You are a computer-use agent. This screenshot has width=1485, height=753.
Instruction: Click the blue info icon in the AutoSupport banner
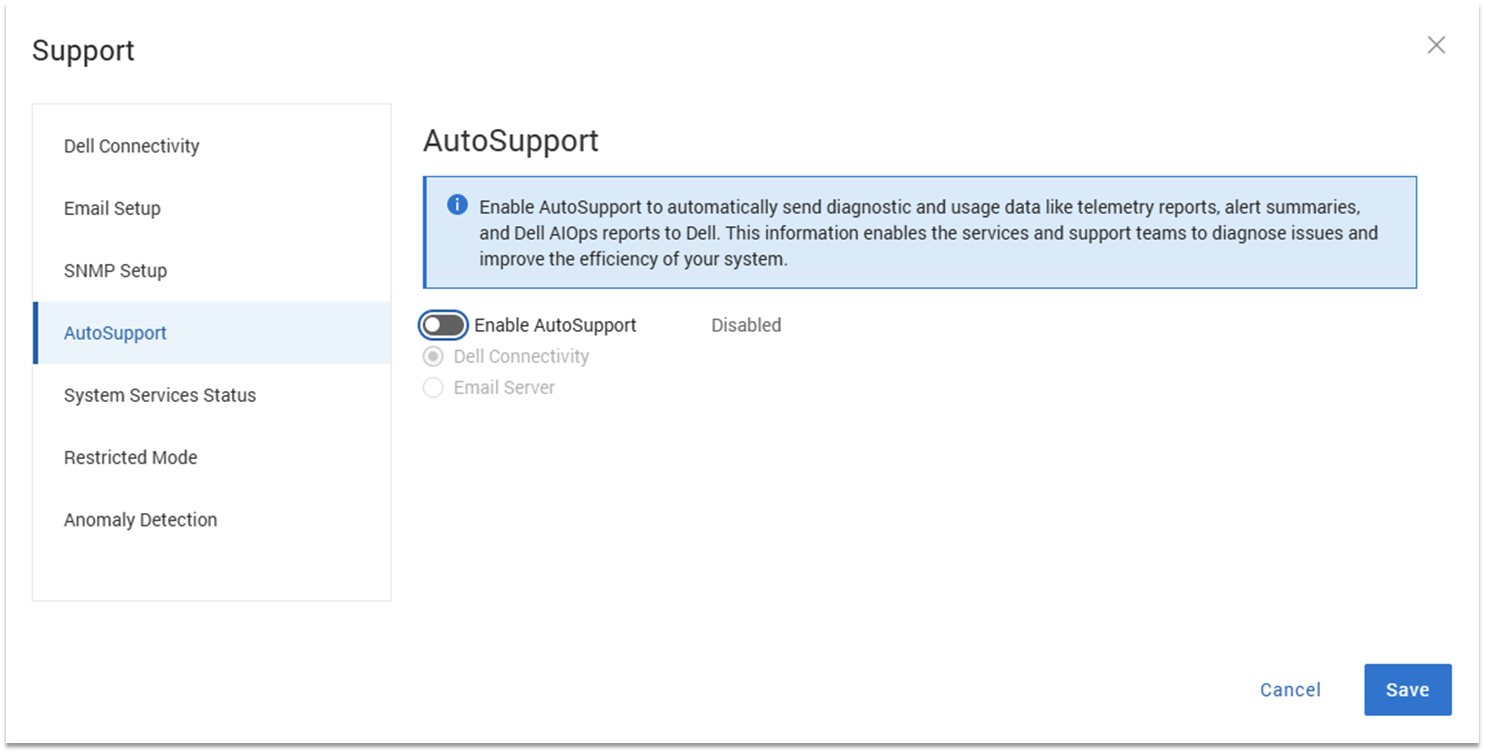click(456, 205)
